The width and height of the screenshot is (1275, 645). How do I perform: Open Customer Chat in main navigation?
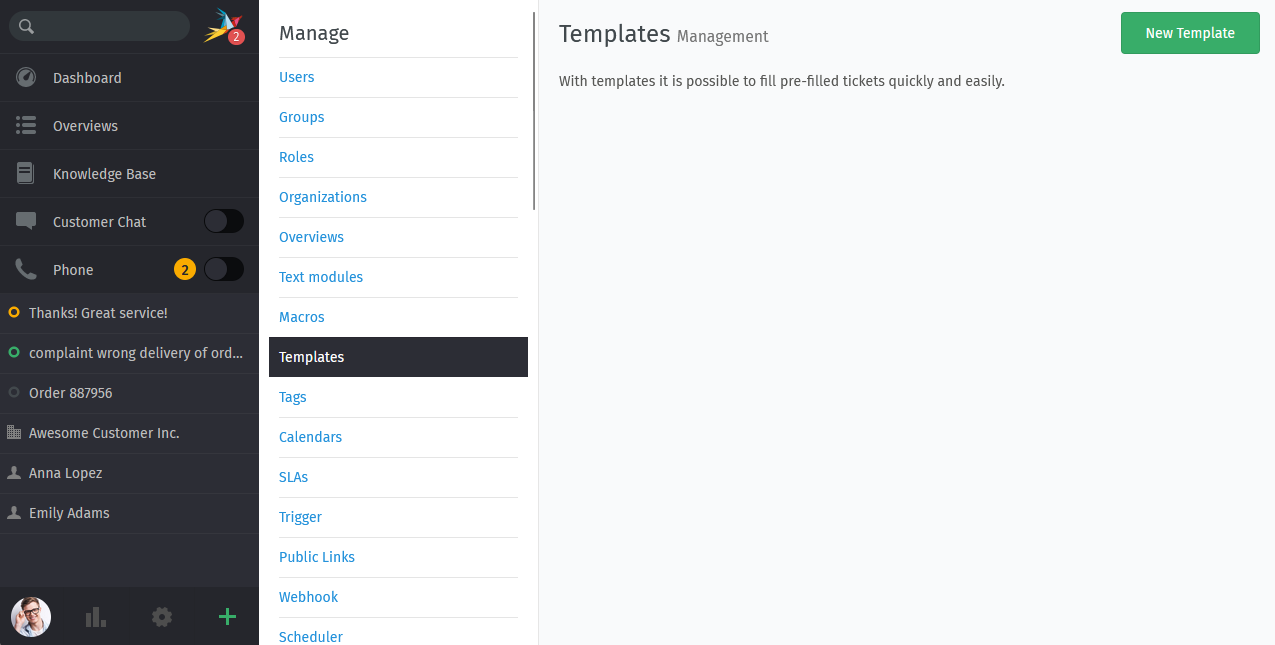(x=100, y=222)
